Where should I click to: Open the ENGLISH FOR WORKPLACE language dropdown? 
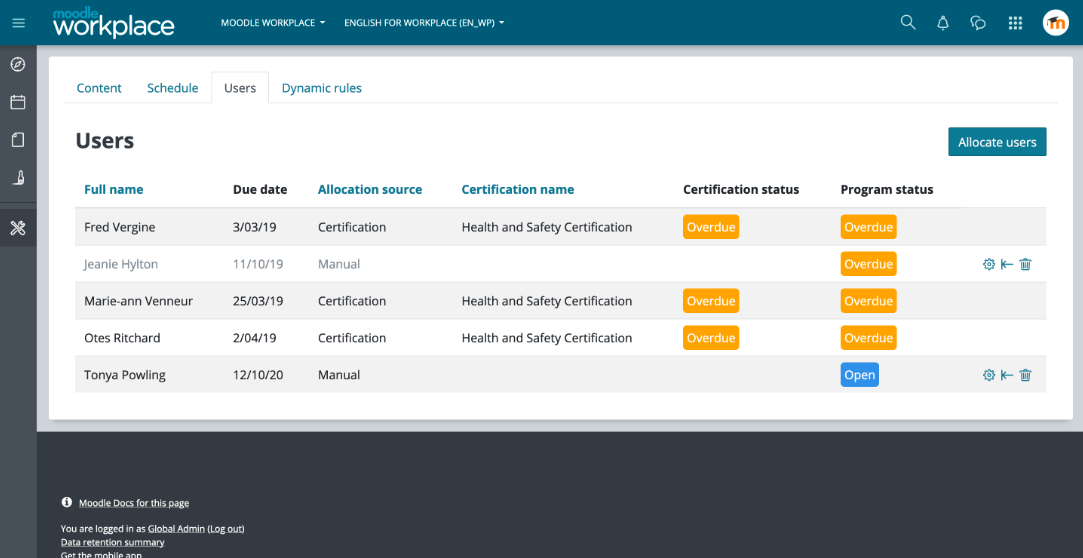424,23
